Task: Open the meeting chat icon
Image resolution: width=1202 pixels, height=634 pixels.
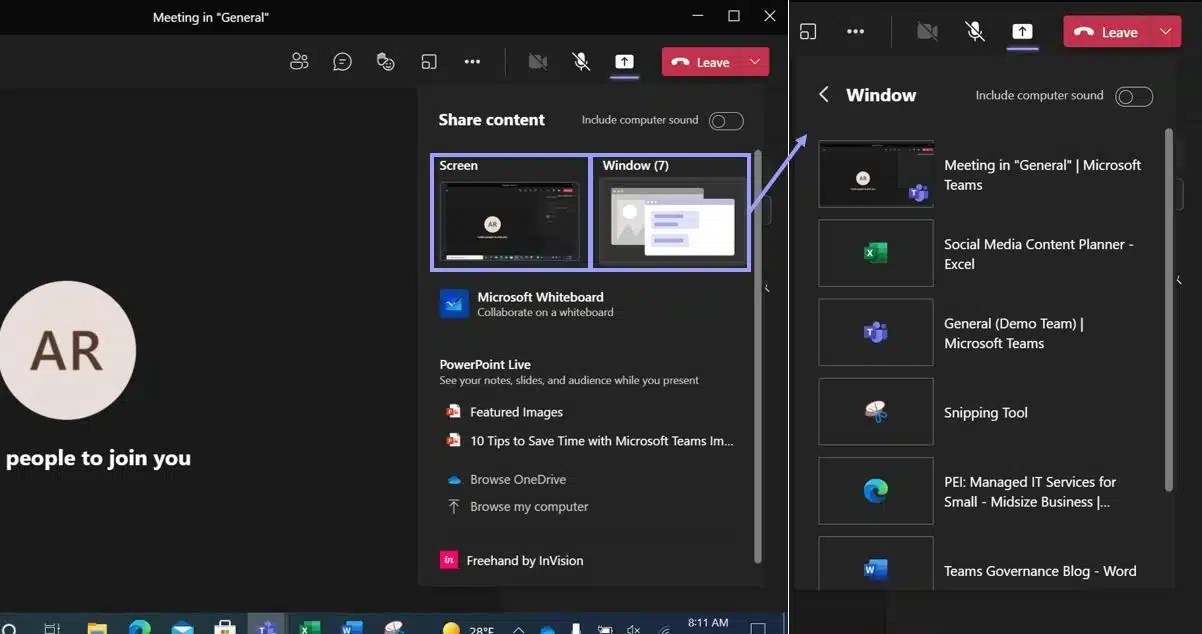Action: (x=342, y=62)
